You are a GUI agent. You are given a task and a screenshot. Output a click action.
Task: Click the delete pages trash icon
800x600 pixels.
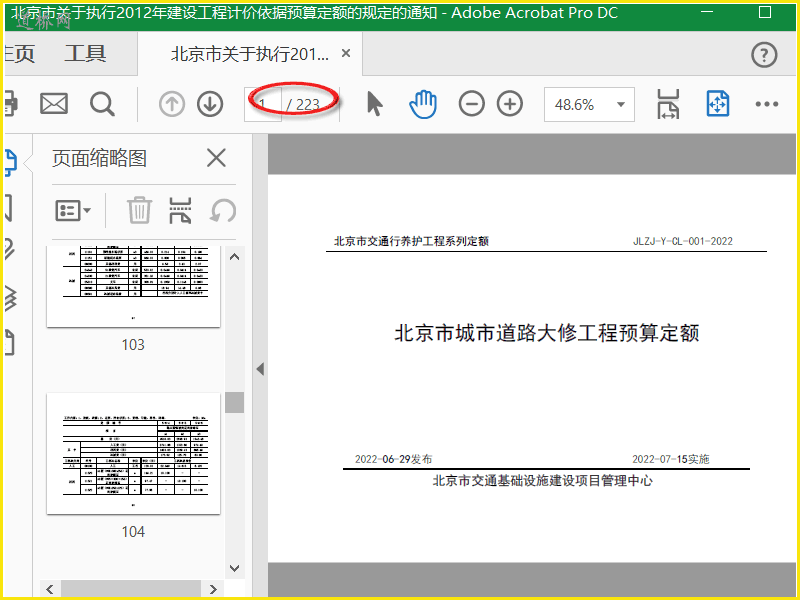click(139, 210)
